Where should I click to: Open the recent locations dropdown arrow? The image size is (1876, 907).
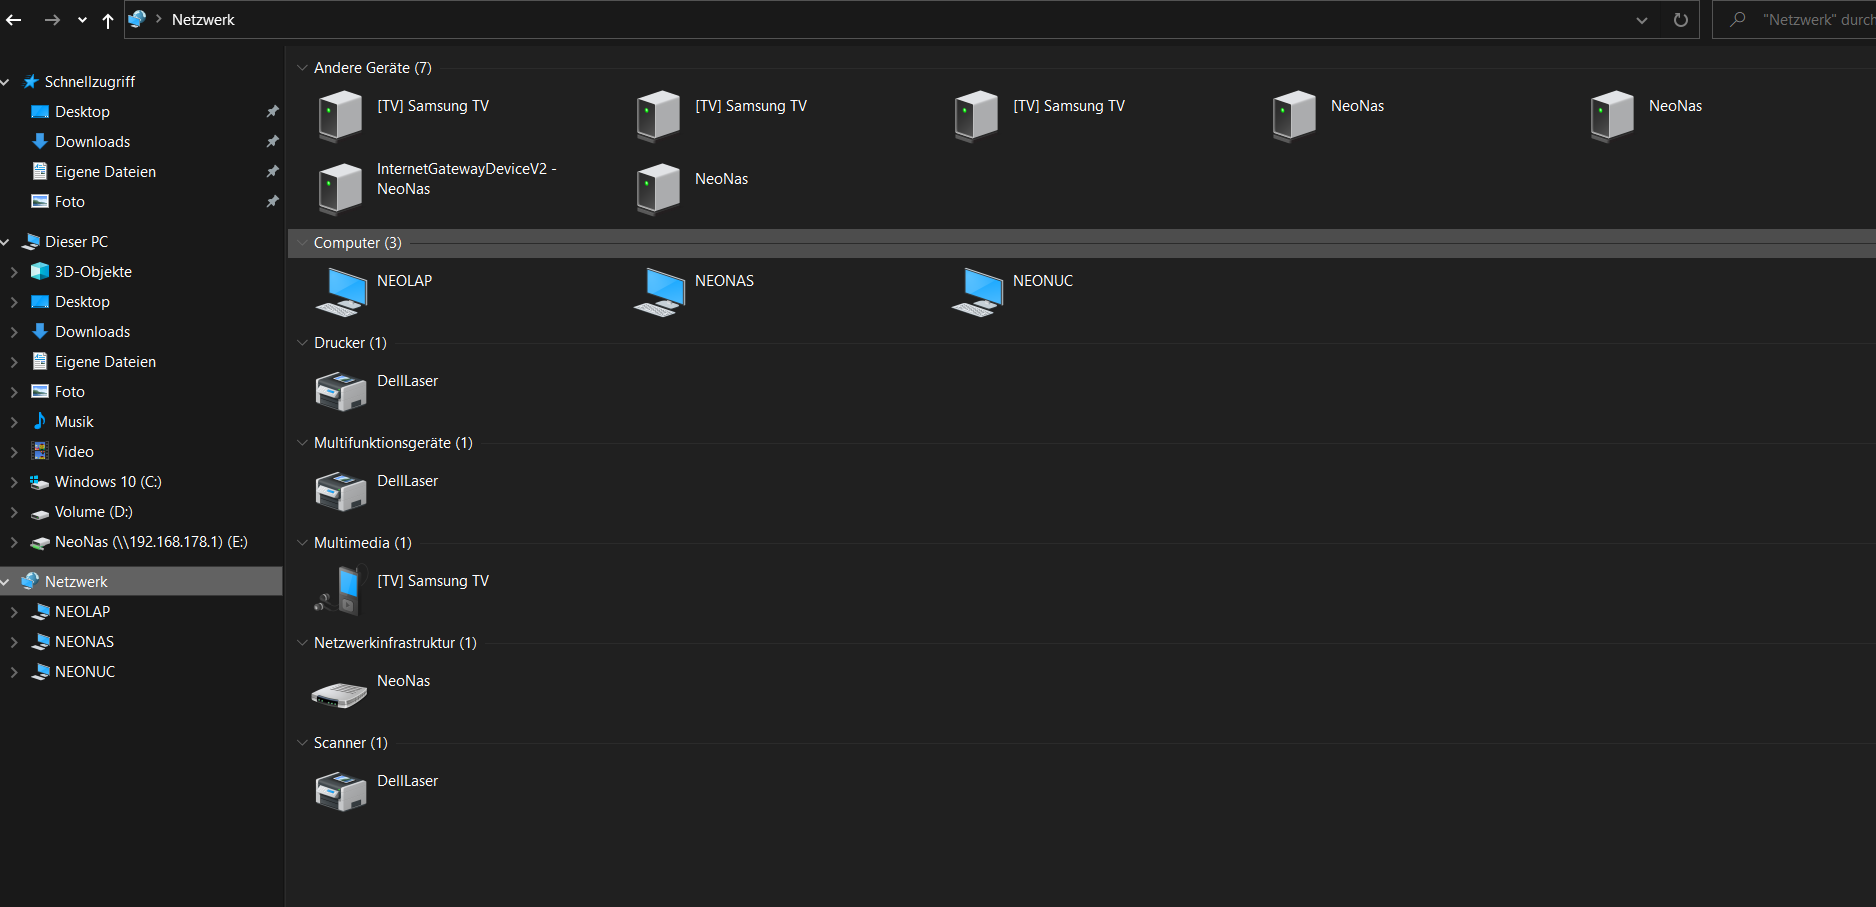82,20
